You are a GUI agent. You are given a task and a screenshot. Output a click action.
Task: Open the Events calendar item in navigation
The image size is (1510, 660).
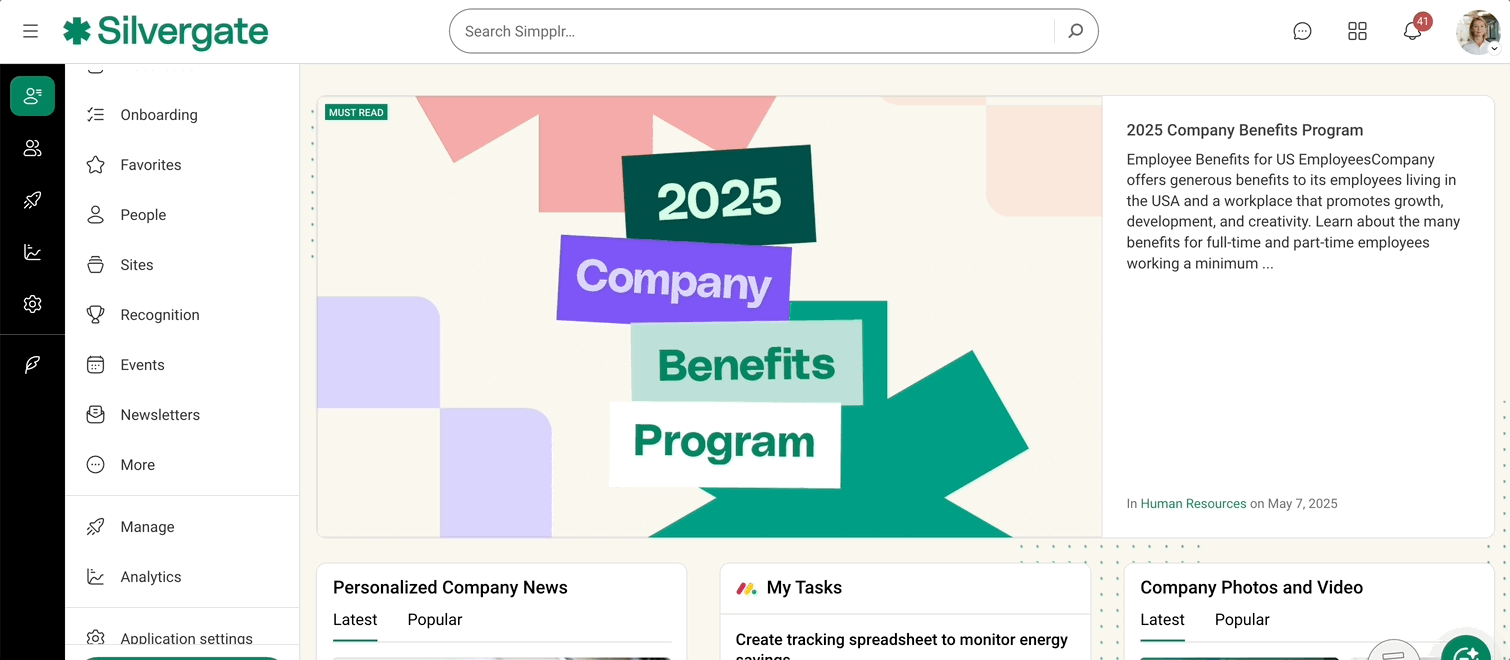(x=142, y=364)
